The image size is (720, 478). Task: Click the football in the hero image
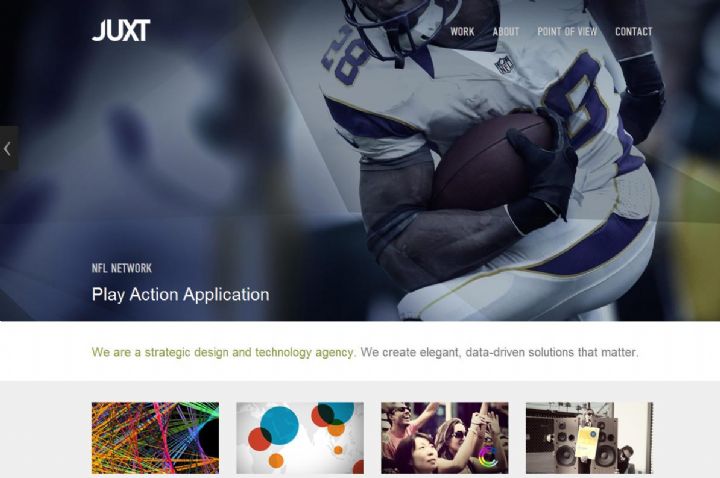click(x=491, y=162)
